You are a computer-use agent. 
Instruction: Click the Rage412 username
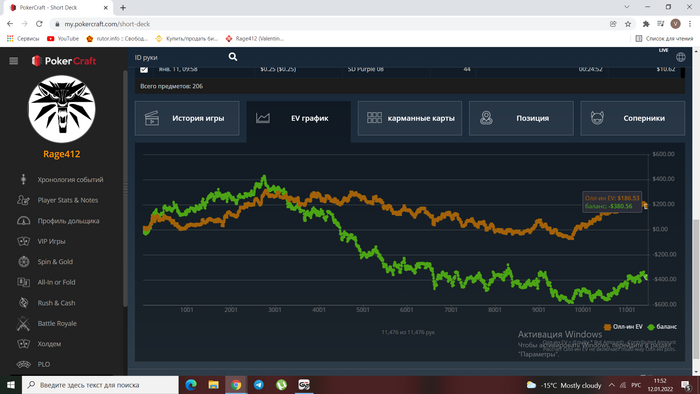62,154
